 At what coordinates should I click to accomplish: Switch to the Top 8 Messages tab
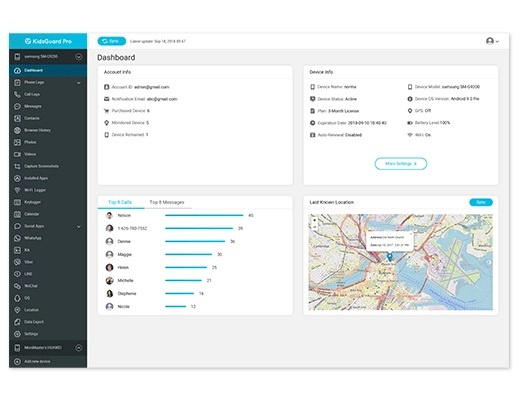pos(167,202)
